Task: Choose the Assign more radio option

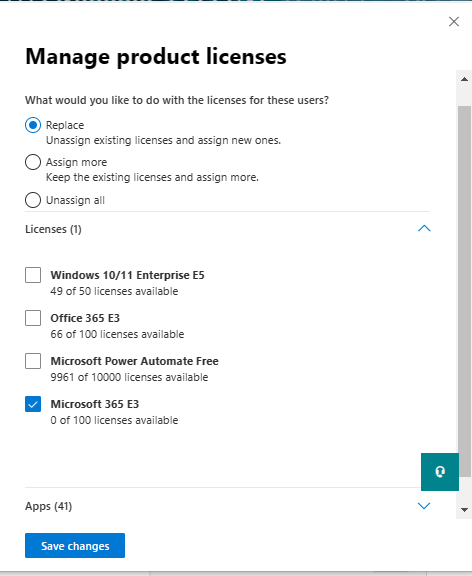Action: coord(33,162)
